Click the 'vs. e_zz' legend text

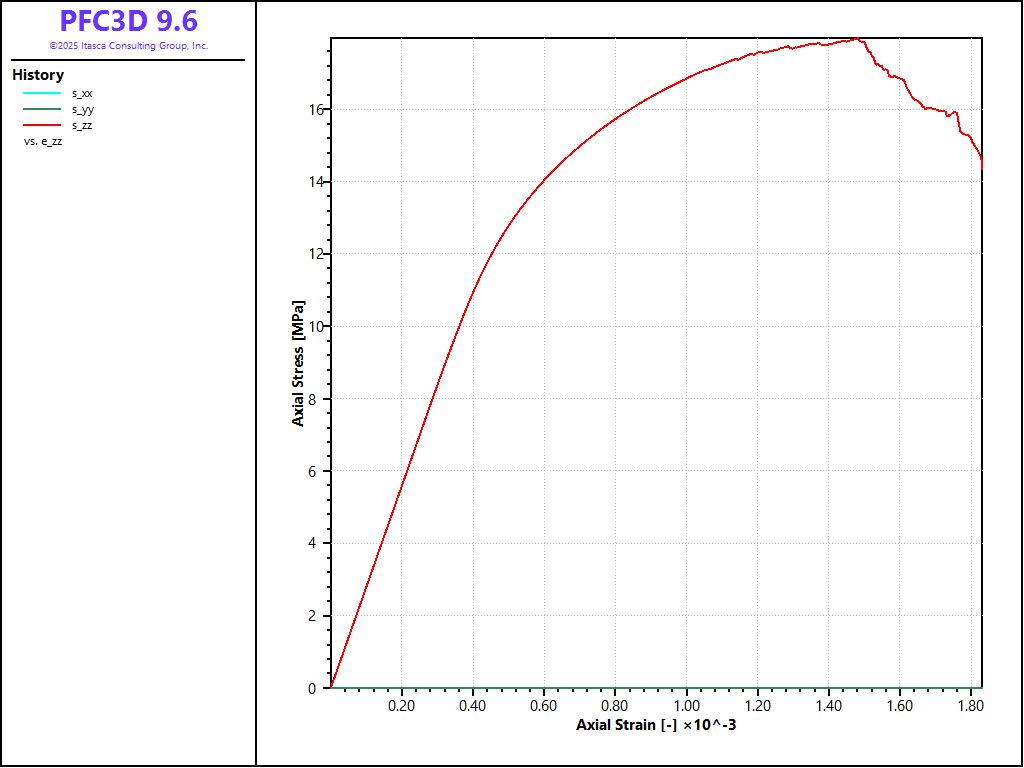pyautogui.click(x=43, y=142)
